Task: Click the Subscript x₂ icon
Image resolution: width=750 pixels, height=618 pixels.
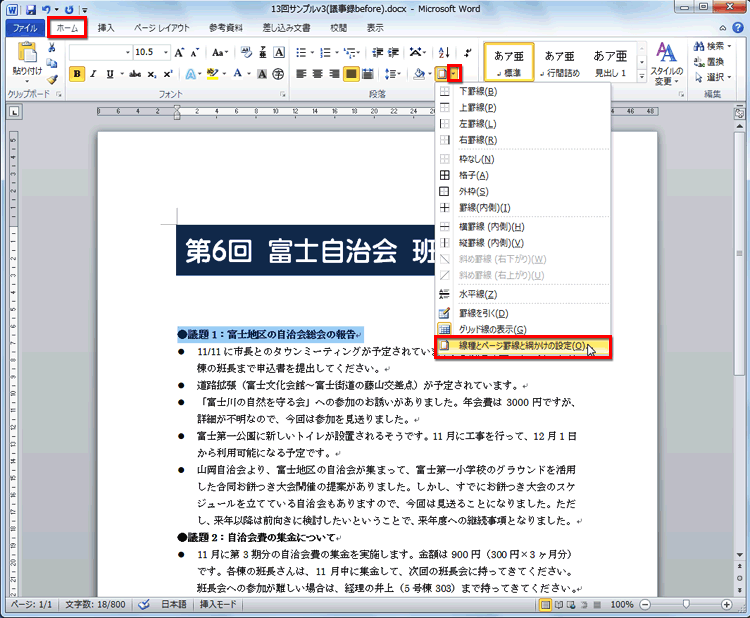Action: [151, 74]
